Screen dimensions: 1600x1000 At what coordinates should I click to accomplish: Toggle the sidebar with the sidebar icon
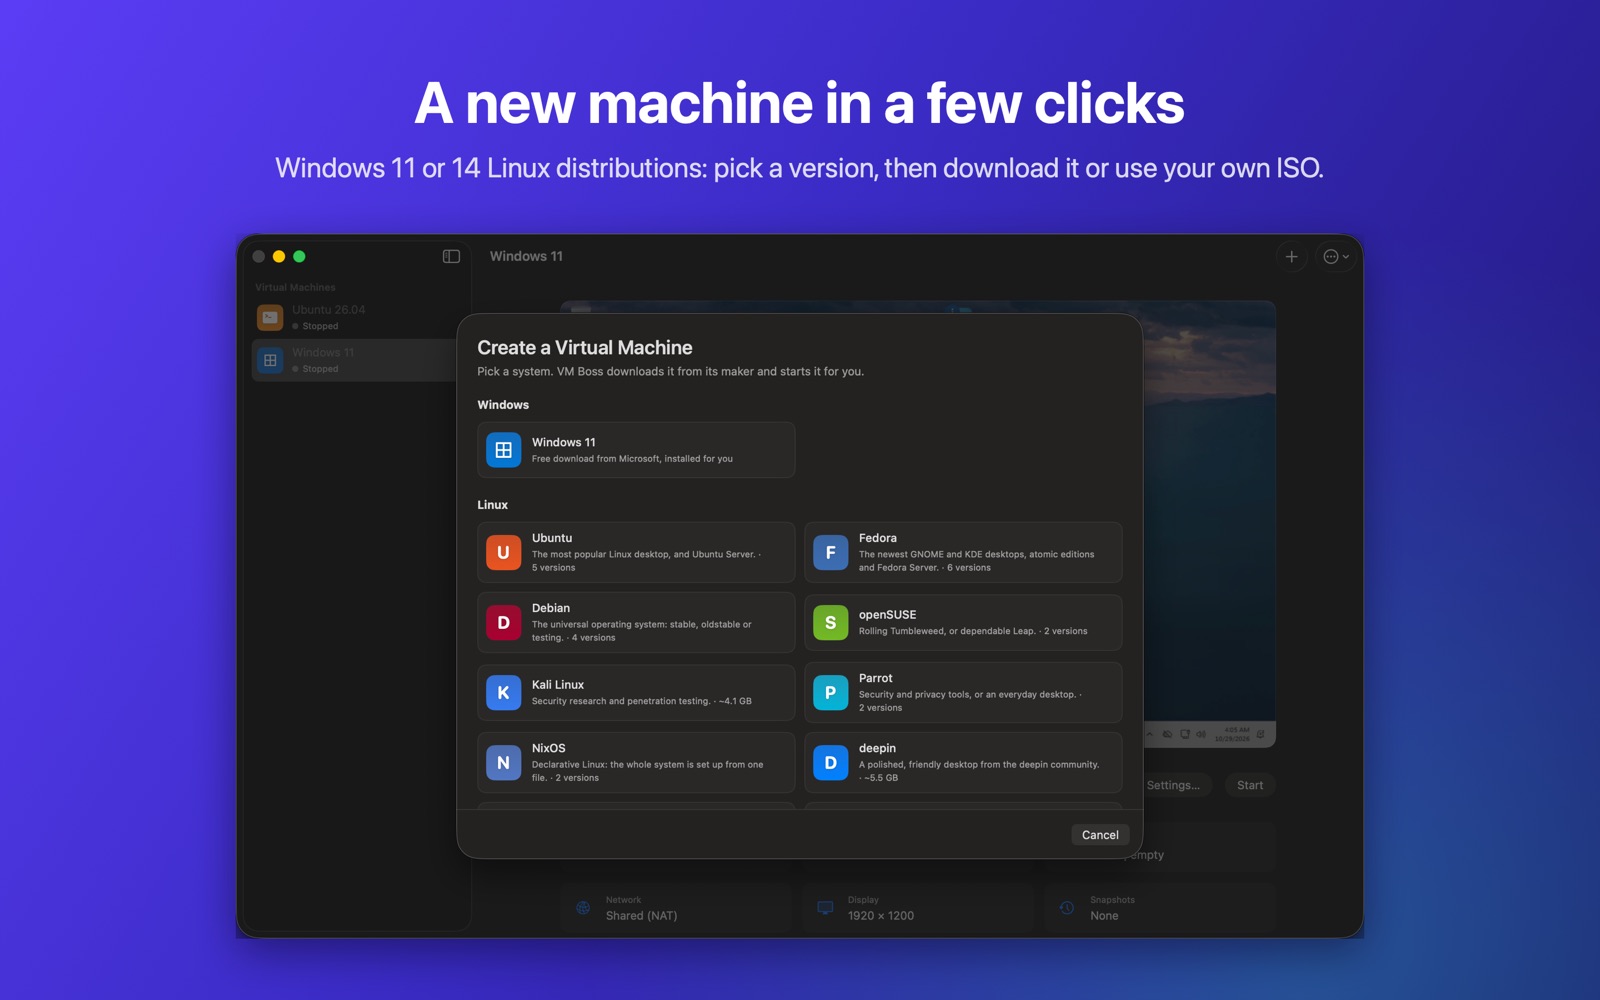click(451, 256)
